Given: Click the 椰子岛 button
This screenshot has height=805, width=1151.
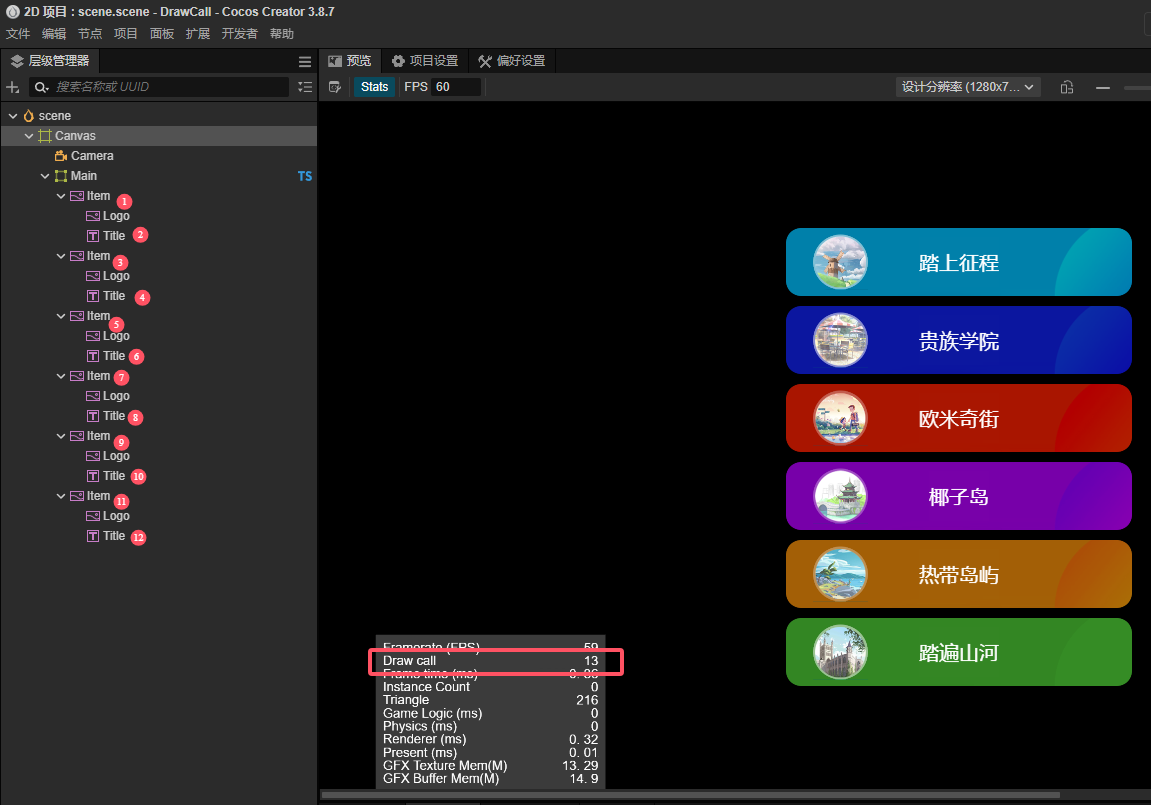Looking at the screenshot, I should coord(959,496).
